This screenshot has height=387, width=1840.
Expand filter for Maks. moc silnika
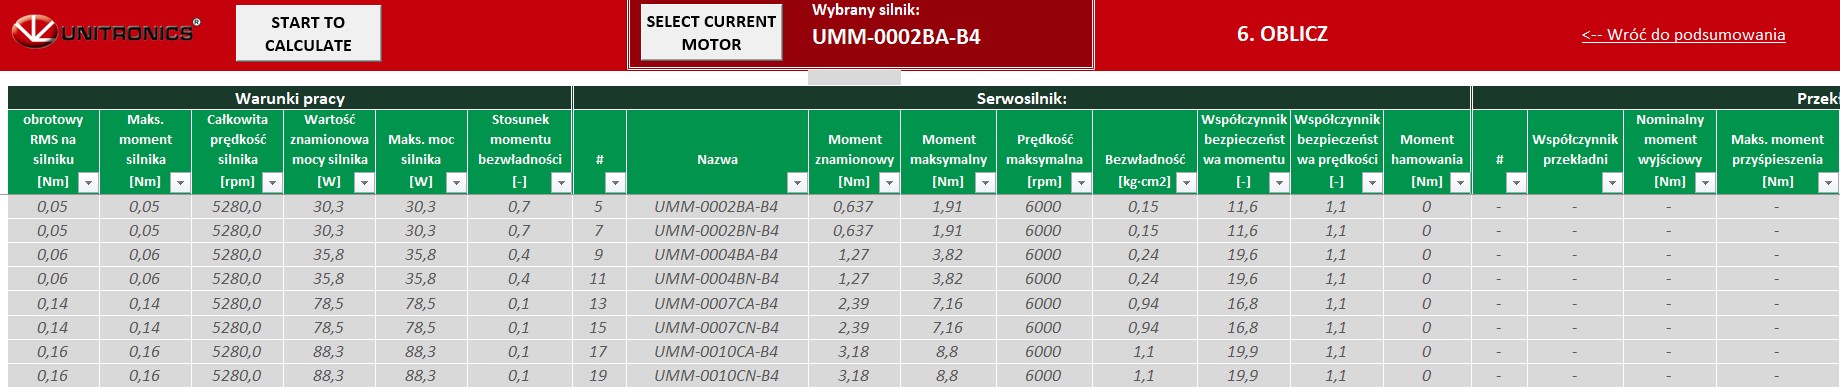[456, 182]
